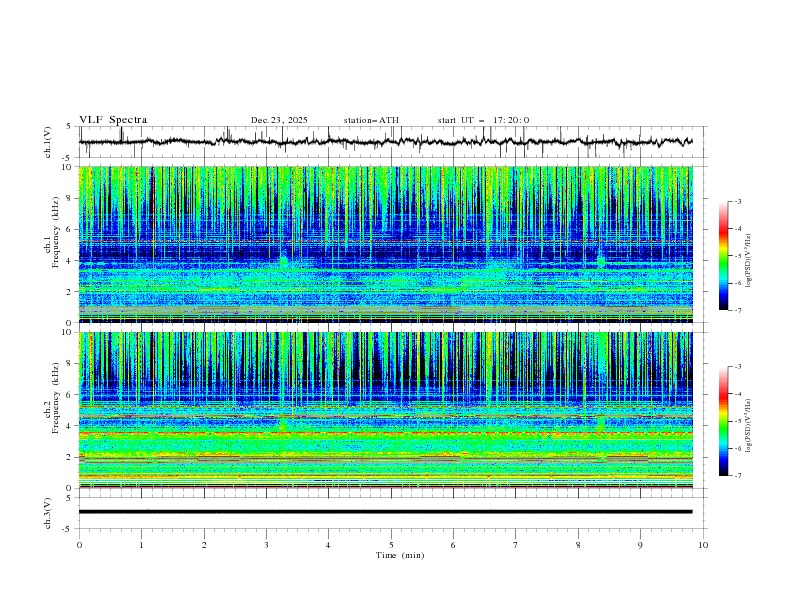Click the "VLF Spectra" plot title
The height and width of the screenshot is (612, 792).
(x=113, y=120)
